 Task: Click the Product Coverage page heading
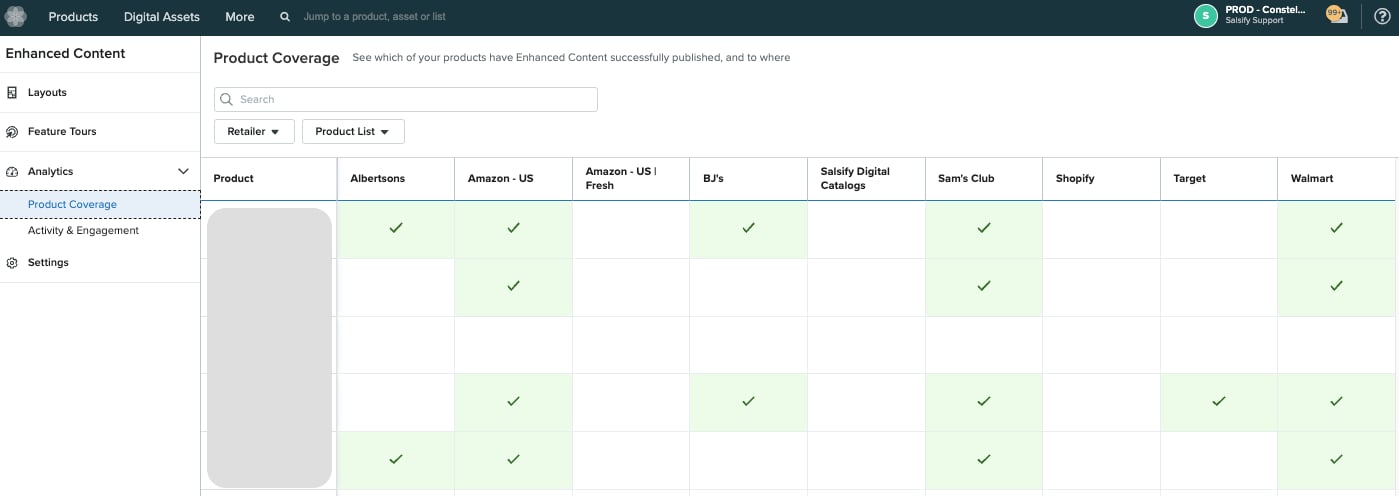click(276, 58)
